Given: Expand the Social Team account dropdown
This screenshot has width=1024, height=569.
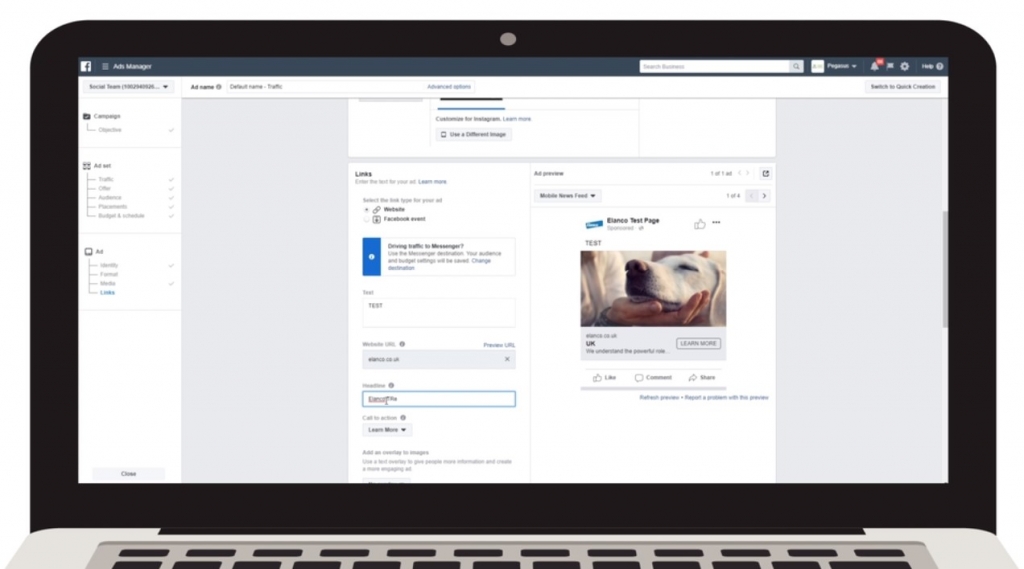Looking at the screenshot, I should (130, 87).
